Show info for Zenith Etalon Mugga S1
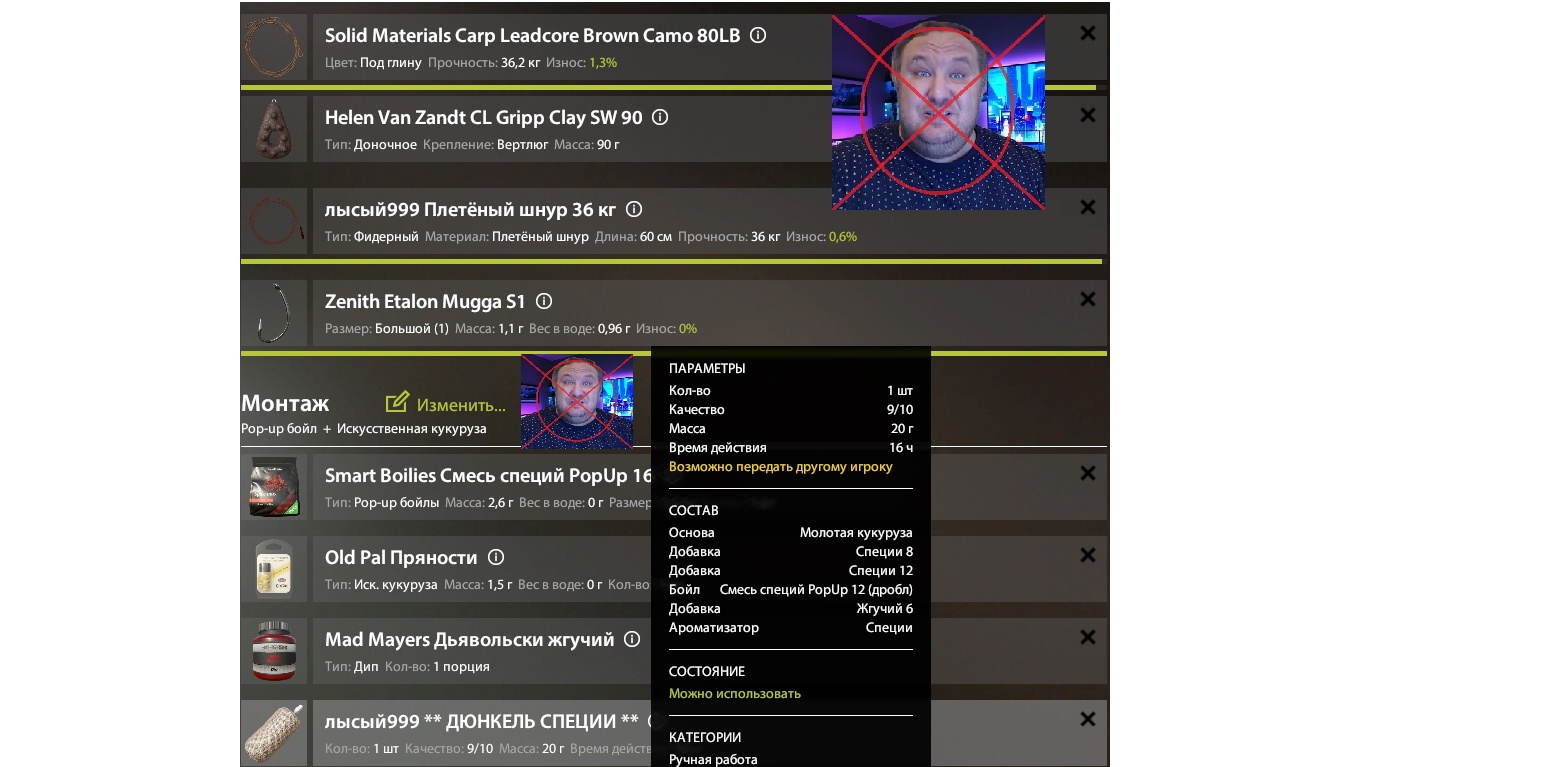This screenshot has height=767, width=1548. (544, 301)
